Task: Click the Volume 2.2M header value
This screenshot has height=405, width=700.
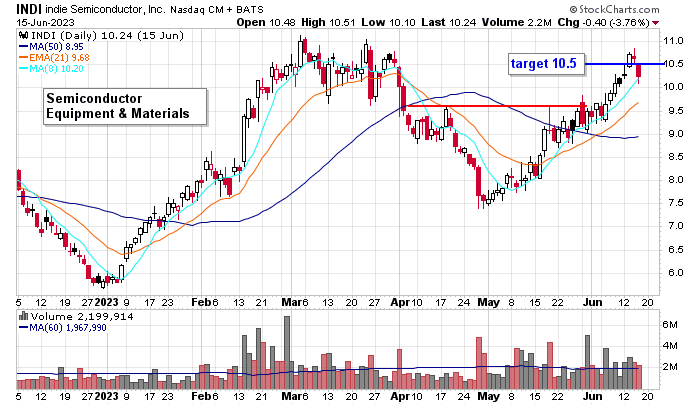Action: tap(516, 22)
